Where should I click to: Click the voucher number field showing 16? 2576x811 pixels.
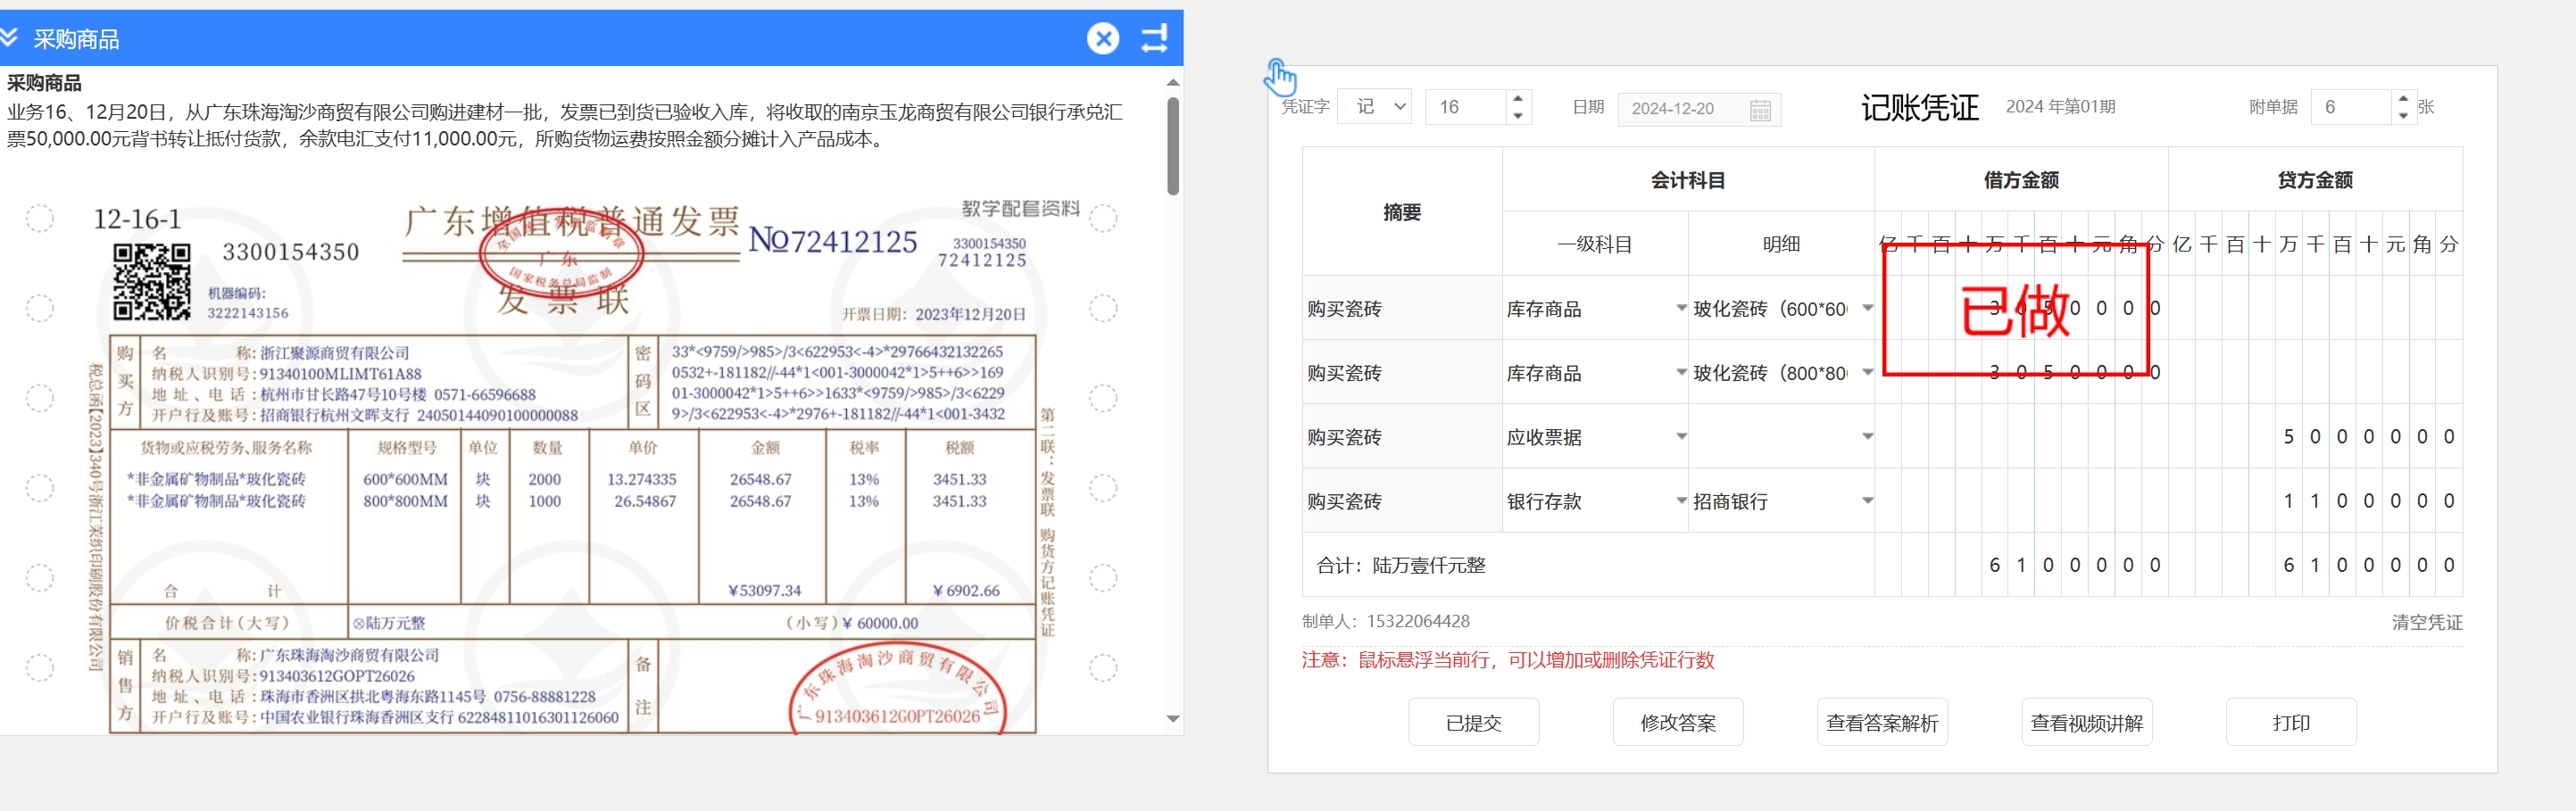coord(1465,107)
